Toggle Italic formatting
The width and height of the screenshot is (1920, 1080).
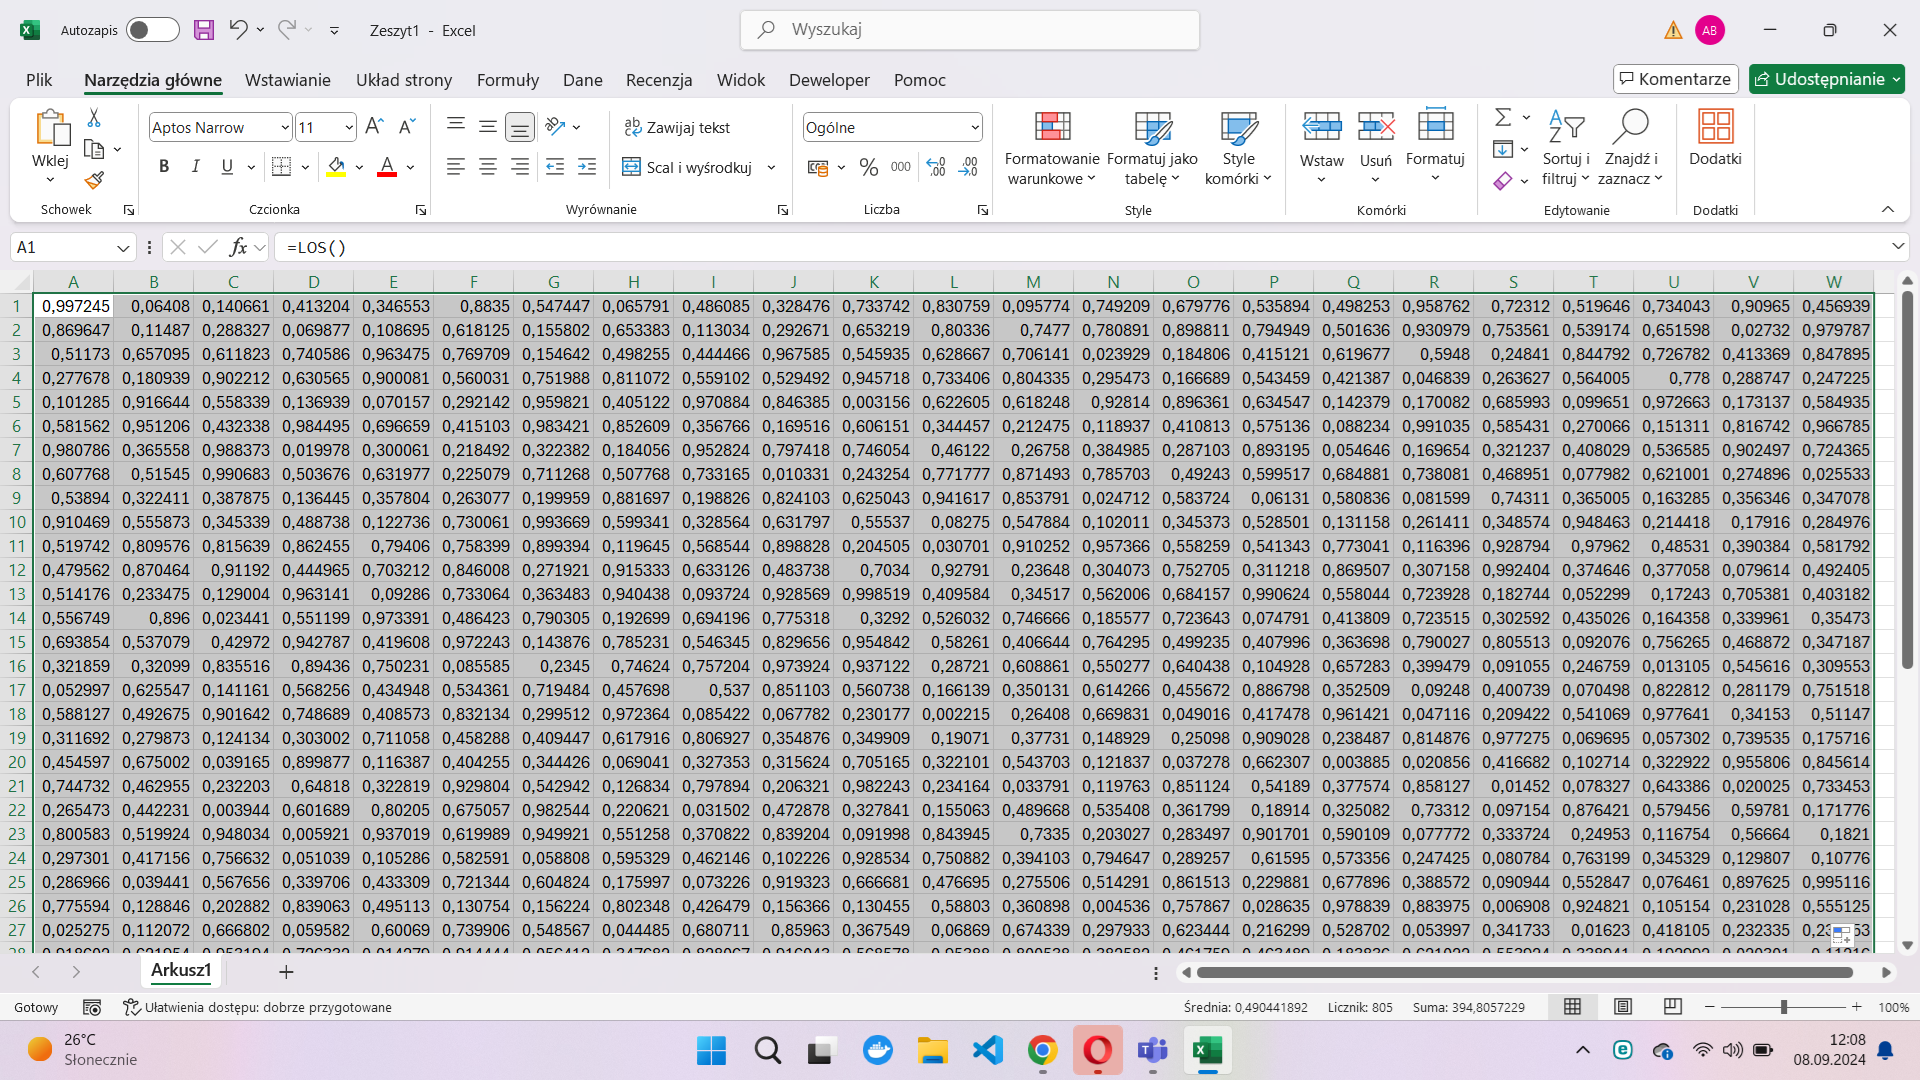tap(196, 167)
